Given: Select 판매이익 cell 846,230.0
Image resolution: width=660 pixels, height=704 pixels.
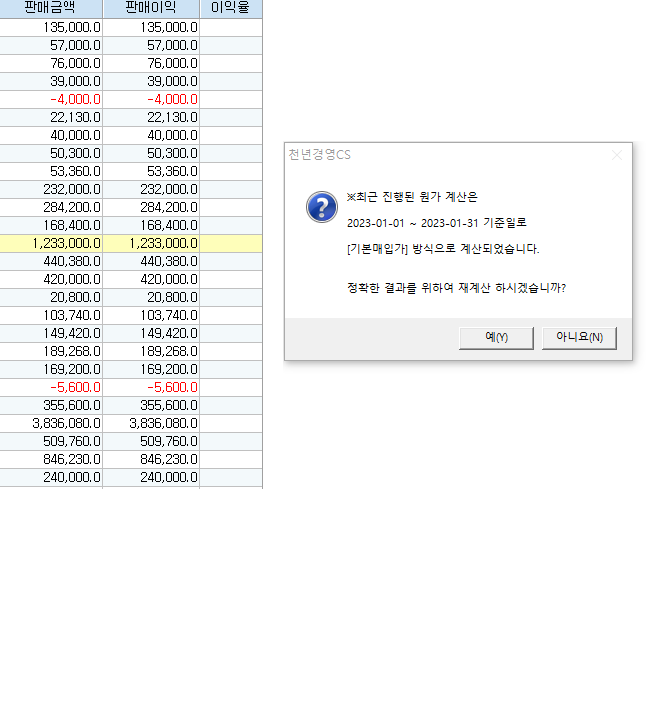Looking at the screenshot, I should (151, 459).
